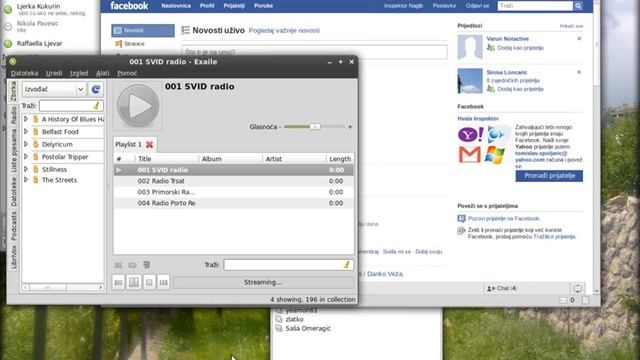Select the 002 Radio Trsat track

pos(234,181)
